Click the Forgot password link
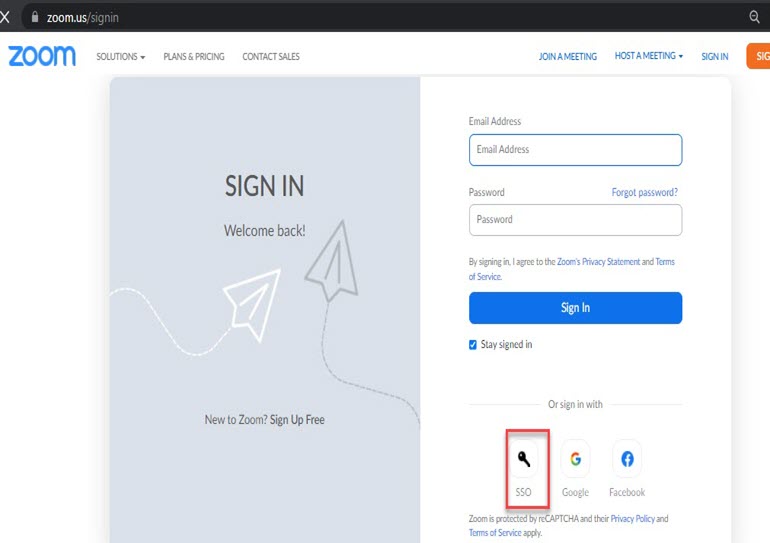770x543 pixels. (644, 192)
